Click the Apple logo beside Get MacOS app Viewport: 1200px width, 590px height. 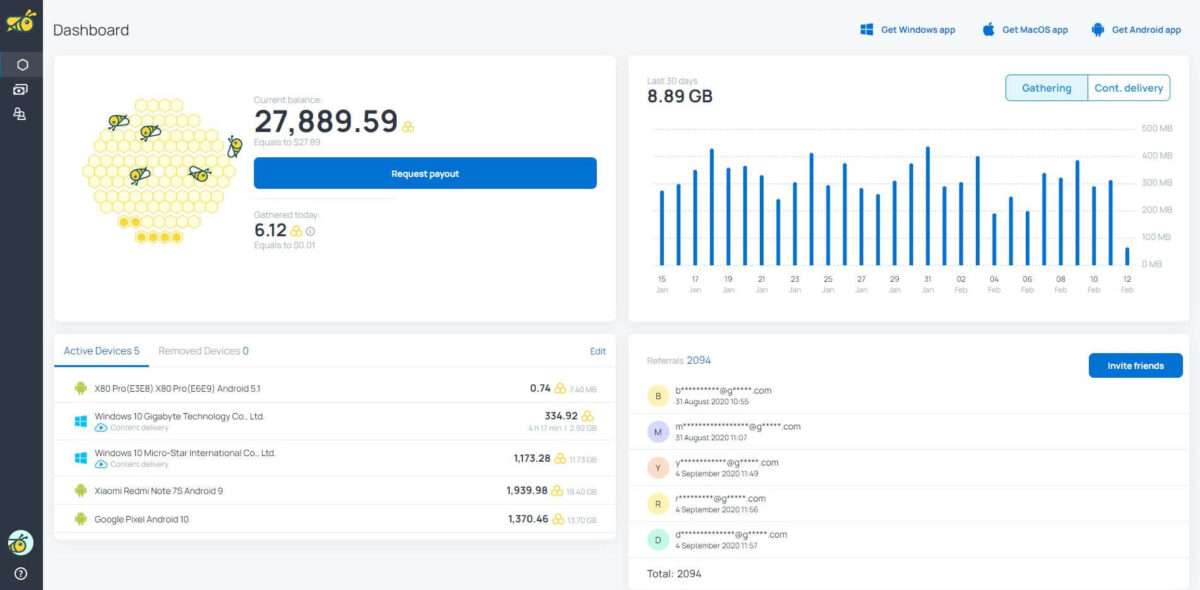(988, 29)
